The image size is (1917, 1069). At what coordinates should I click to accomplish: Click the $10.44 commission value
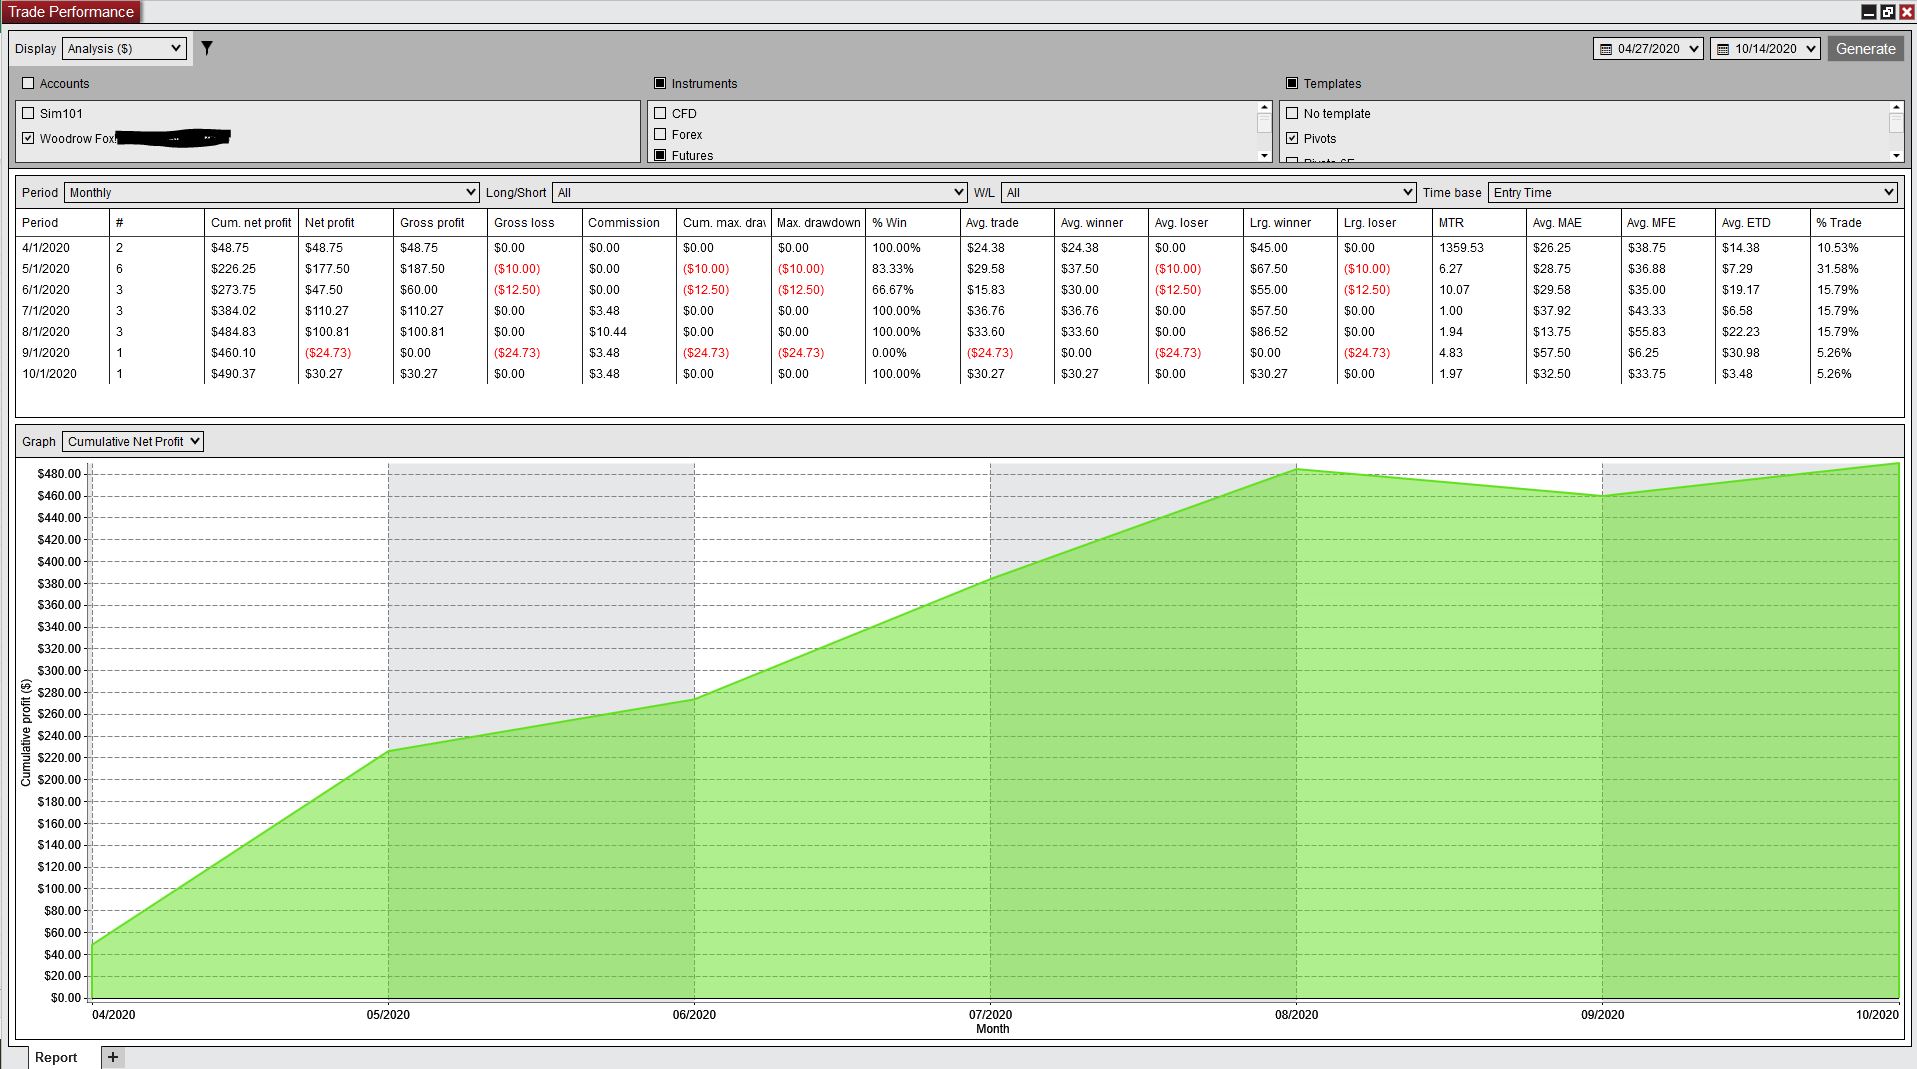(608, 331)
